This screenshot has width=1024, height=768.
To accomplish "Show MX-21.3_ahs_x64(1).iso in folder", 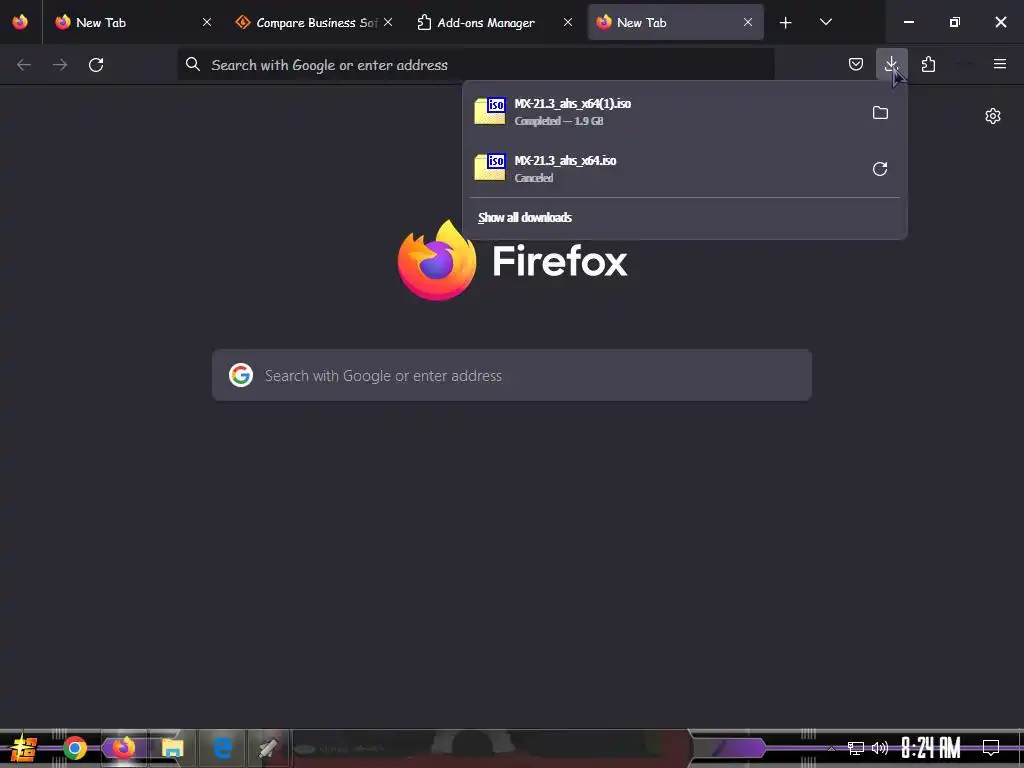I will coord(880,112).
